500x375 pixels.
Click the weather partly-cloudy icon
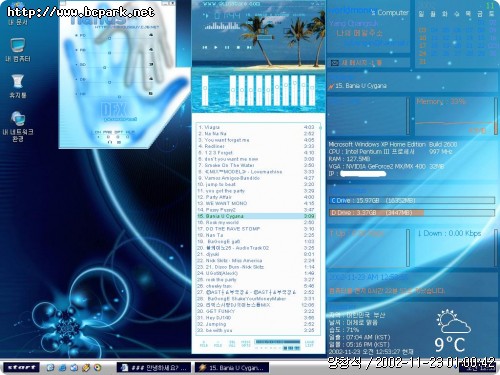point(454,321)
